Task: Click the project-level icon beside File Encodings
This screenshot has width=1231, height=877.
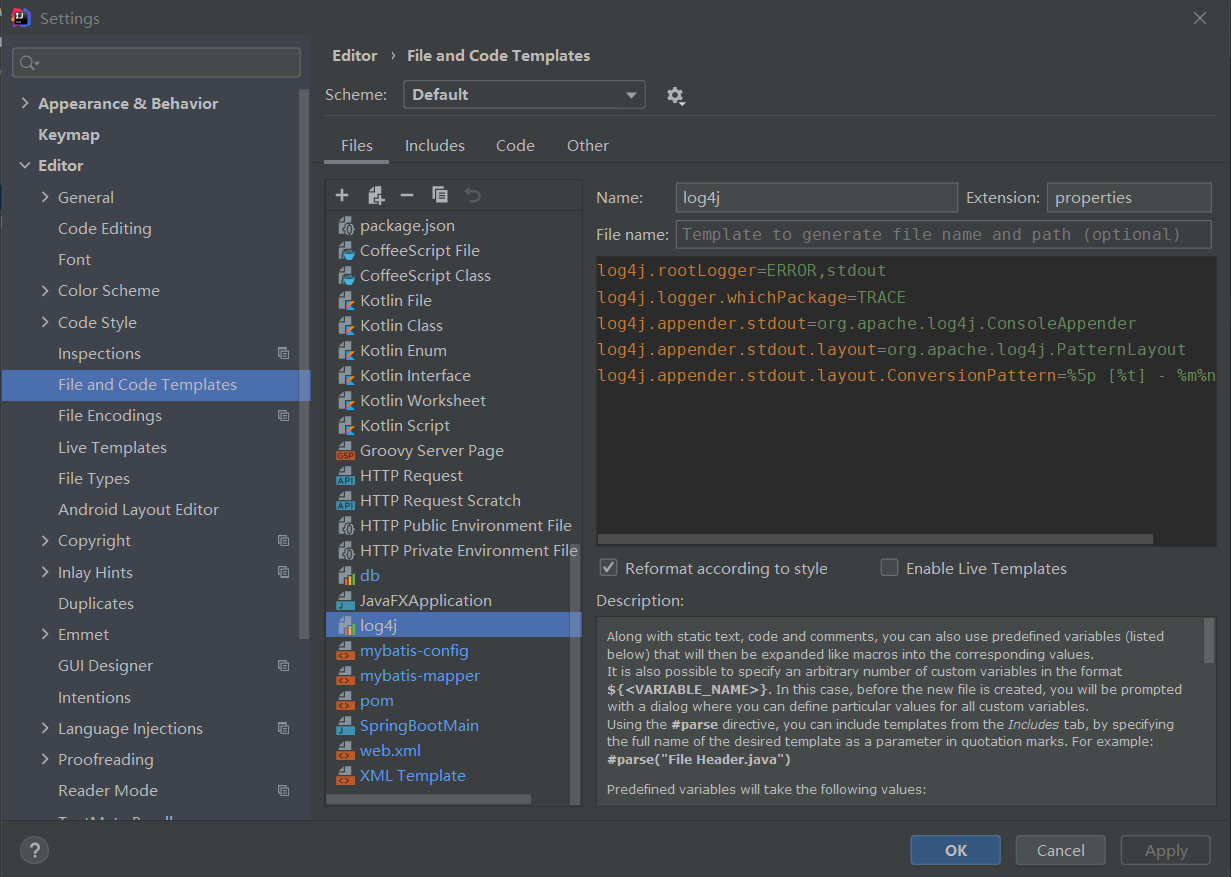Action: 284,415
